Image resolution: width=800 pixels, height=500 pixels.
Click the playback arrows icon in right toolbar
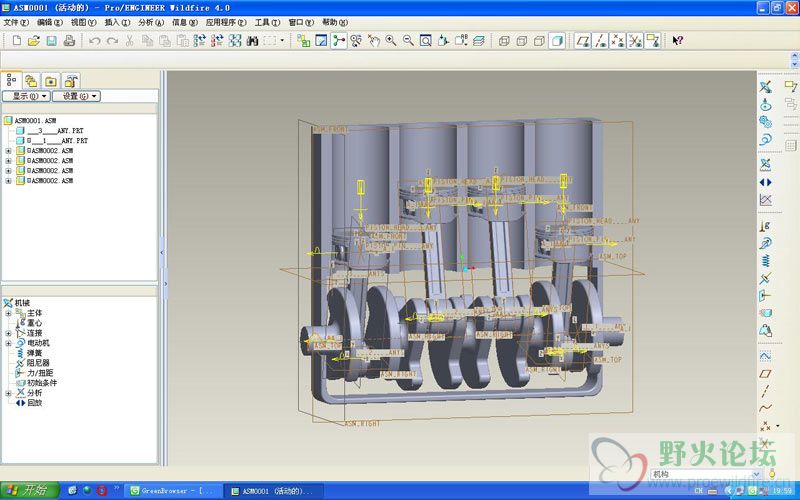[x=765, y=182]
